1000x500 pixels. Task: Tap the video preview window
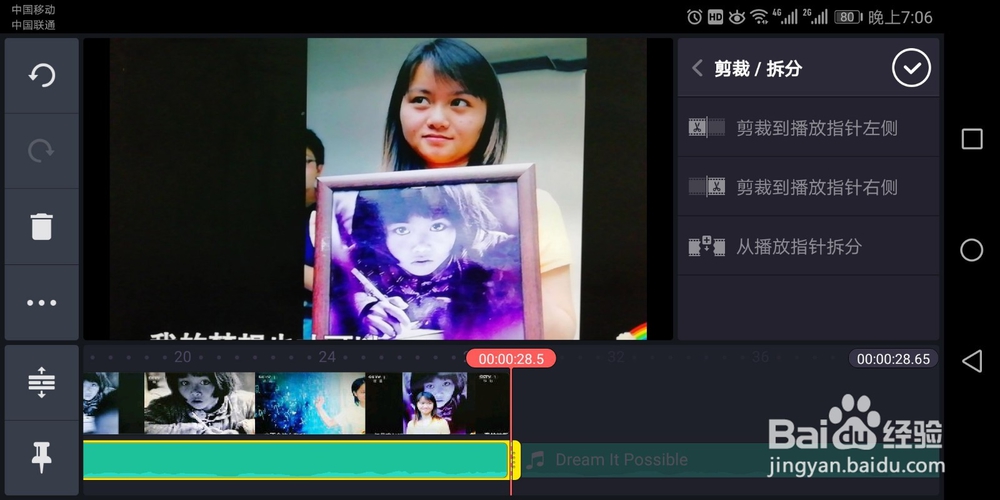click(378, 189)
